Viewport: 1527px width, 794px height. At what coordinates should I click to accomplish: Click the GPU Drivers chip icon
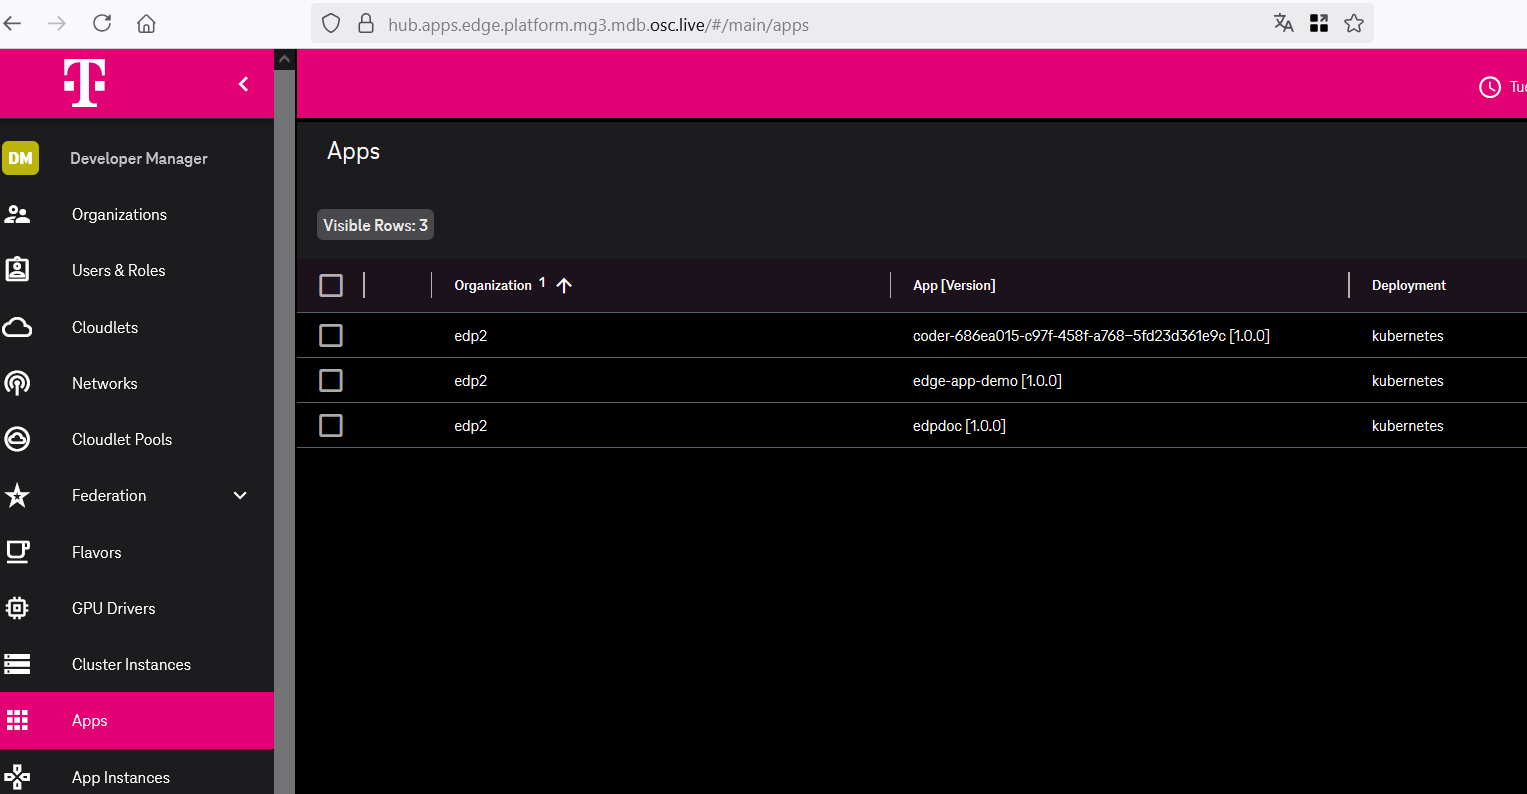(x=18, y=608)
